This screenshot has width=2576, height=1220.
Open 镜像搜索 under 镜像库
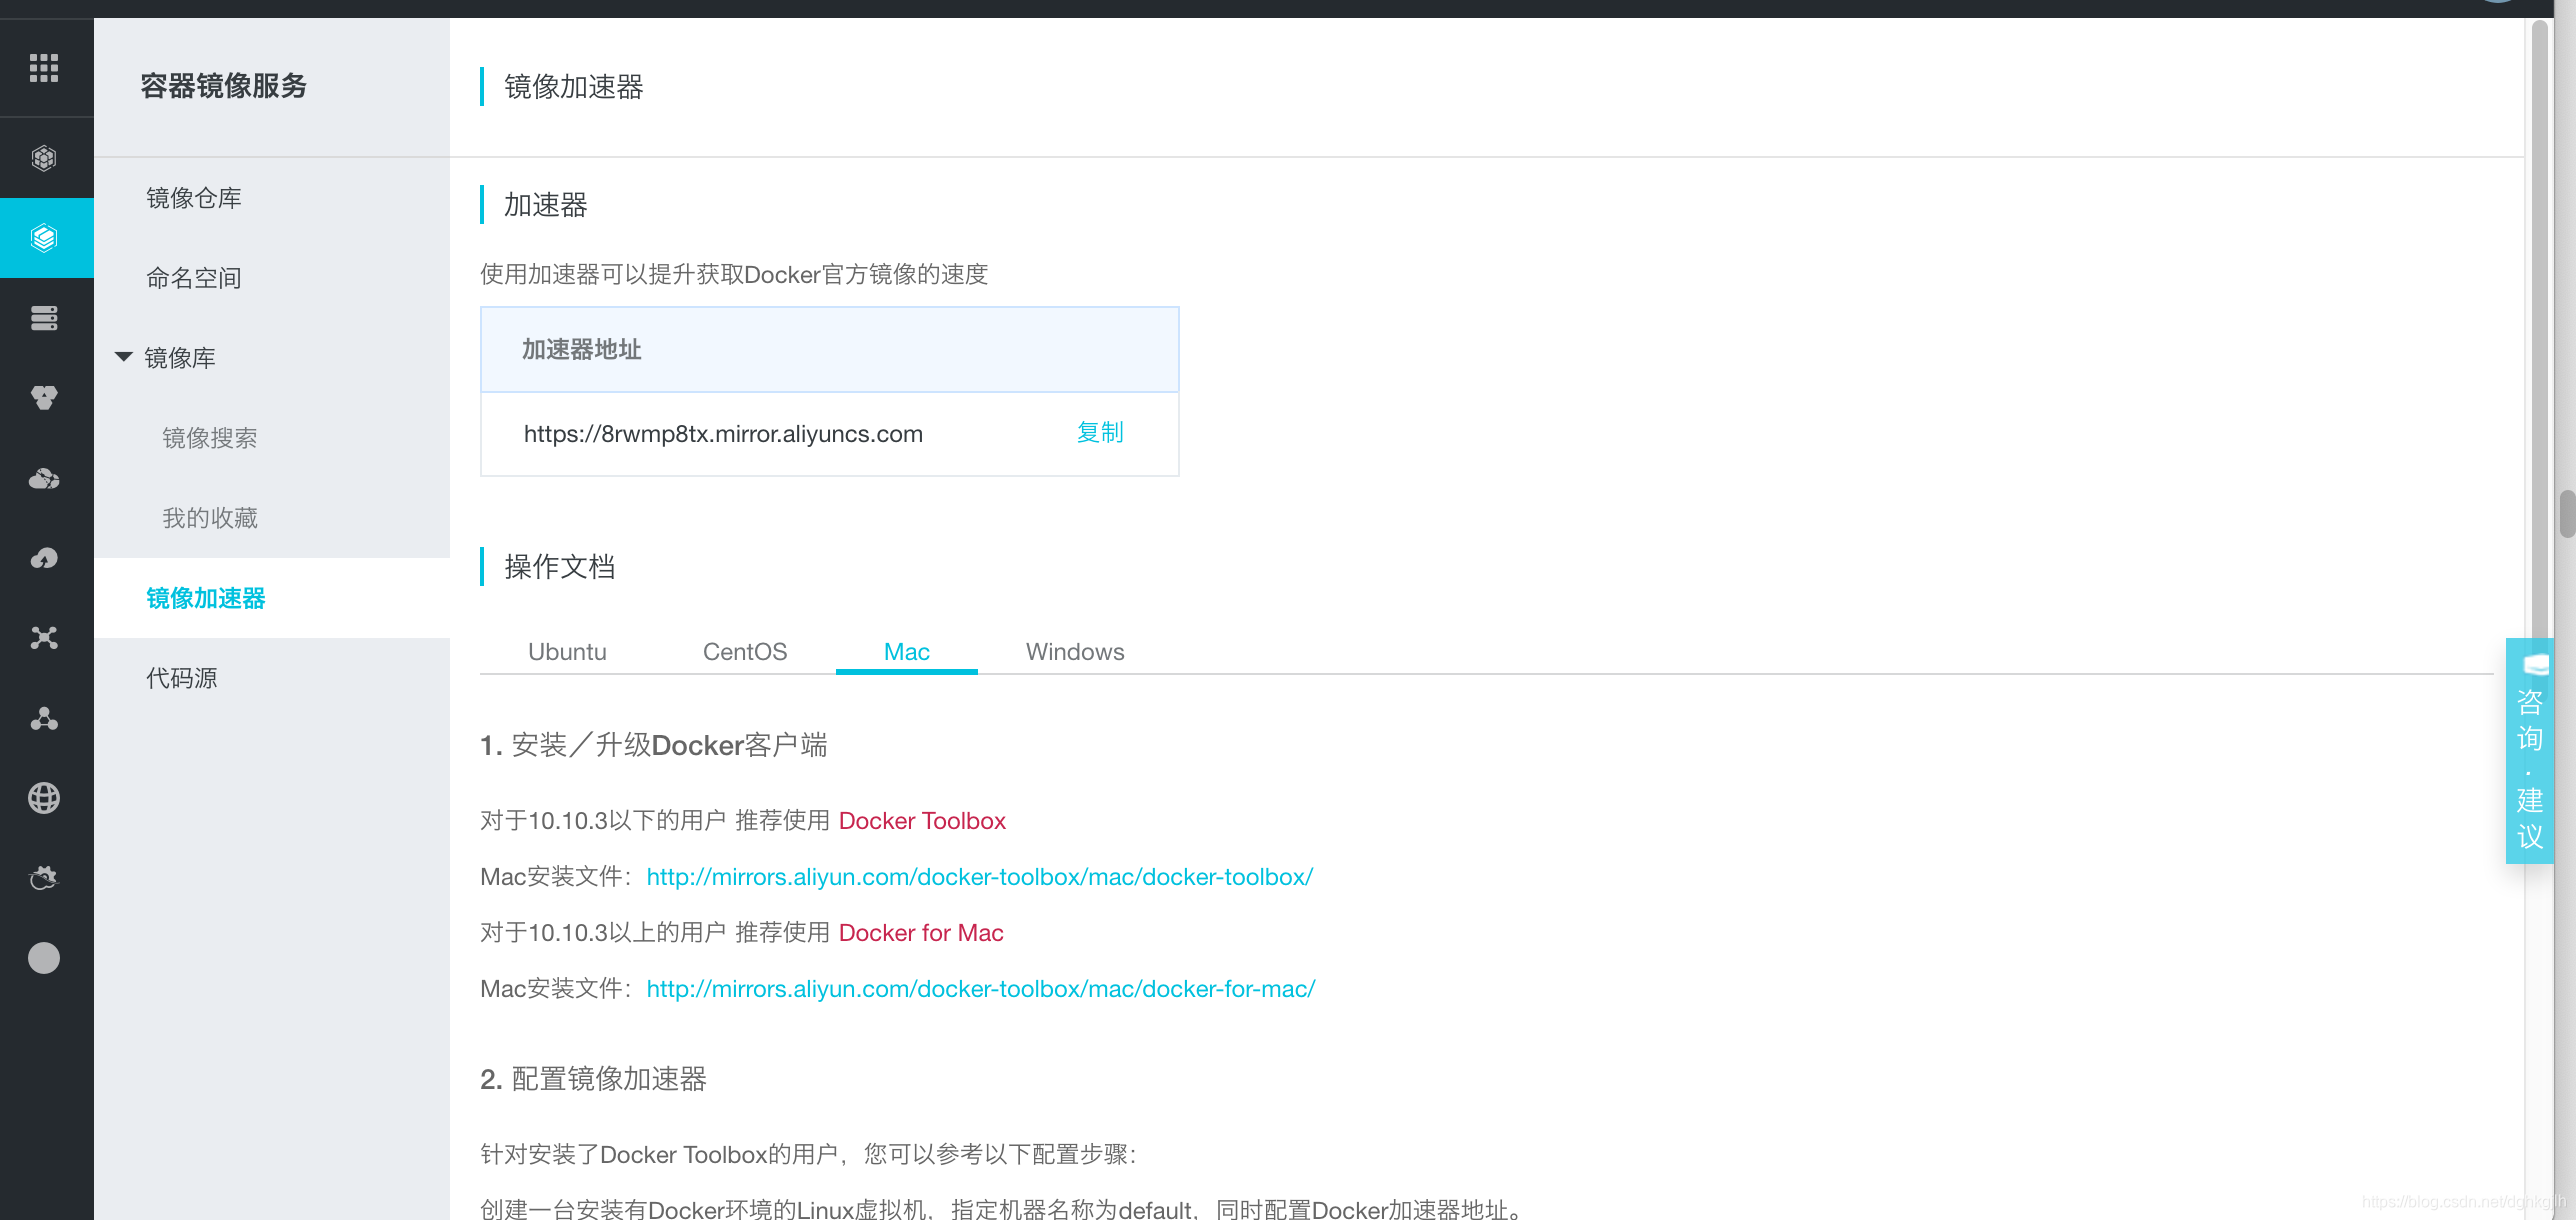click(210, 438)
